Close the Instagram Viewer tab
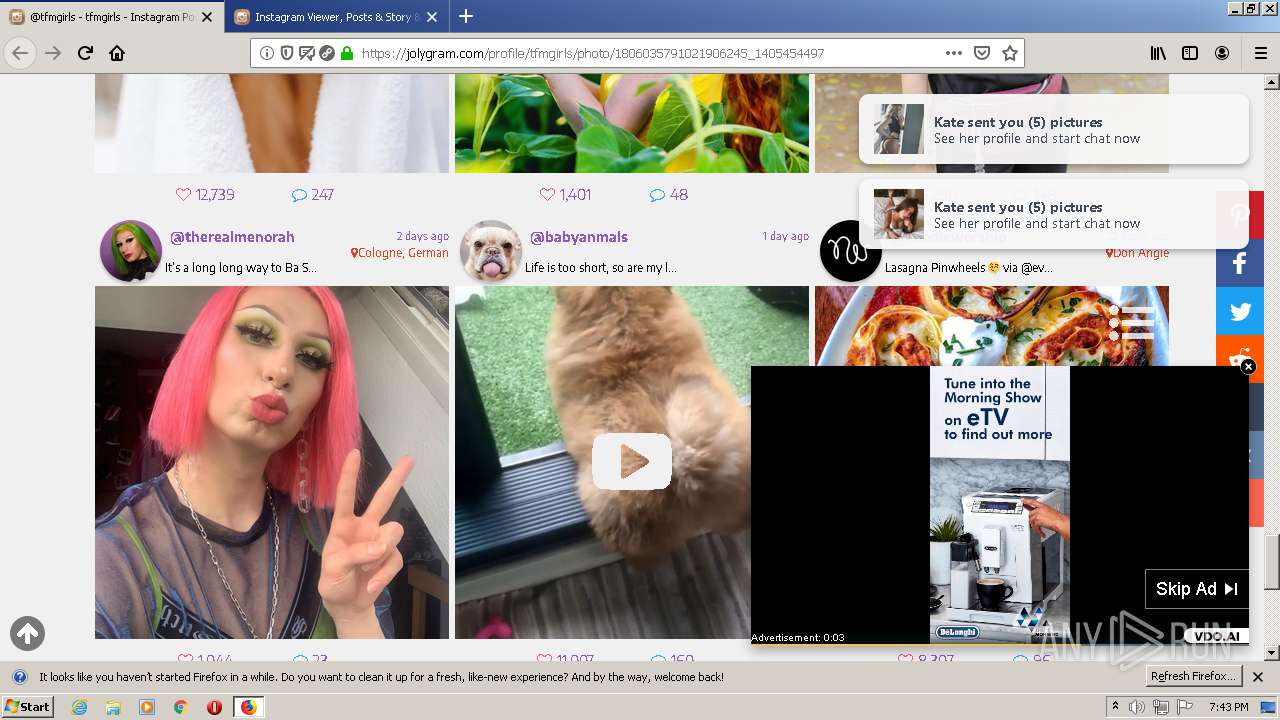 [x=433, y=17]
